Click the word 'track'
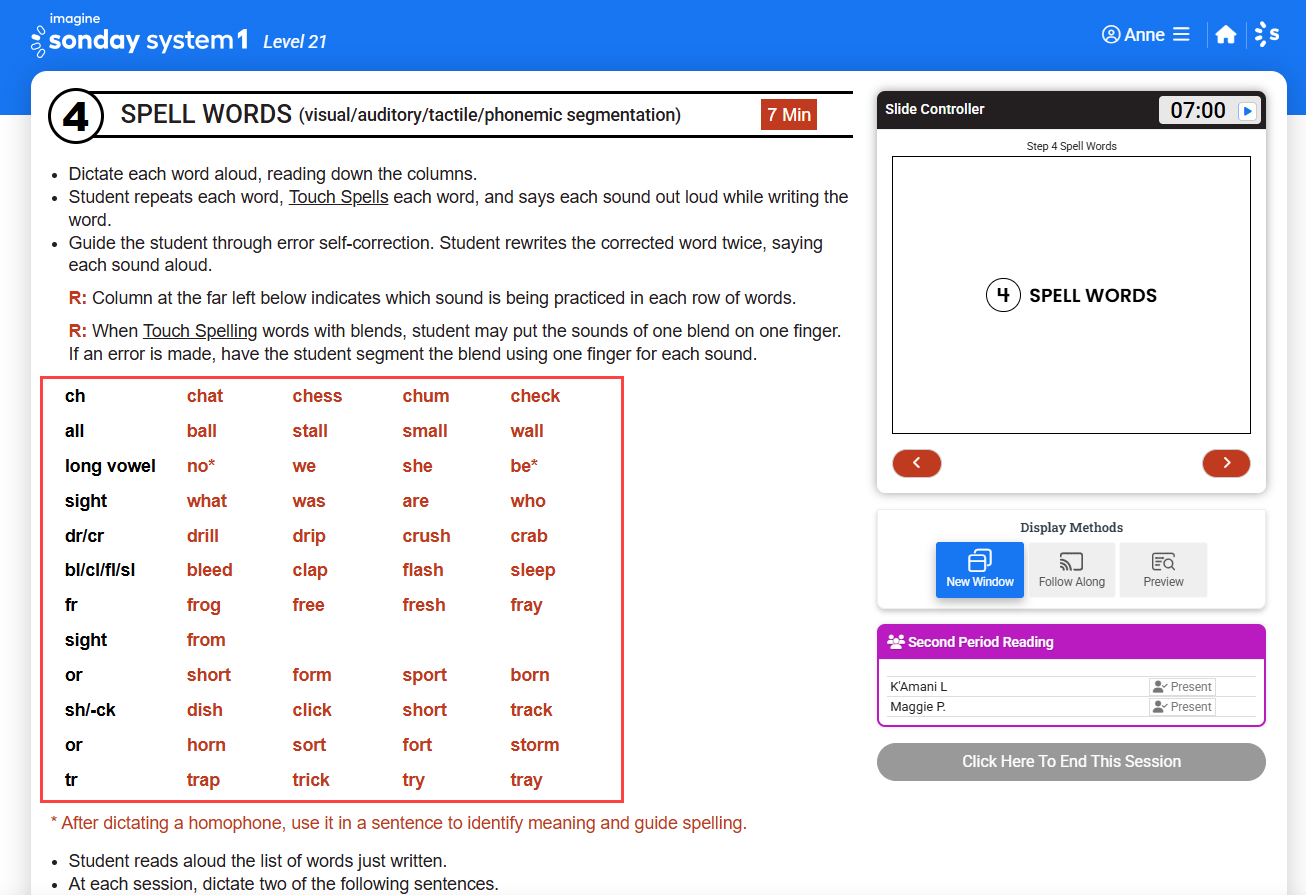Viewport: 1306px width, 895px height. coord(532,710)
